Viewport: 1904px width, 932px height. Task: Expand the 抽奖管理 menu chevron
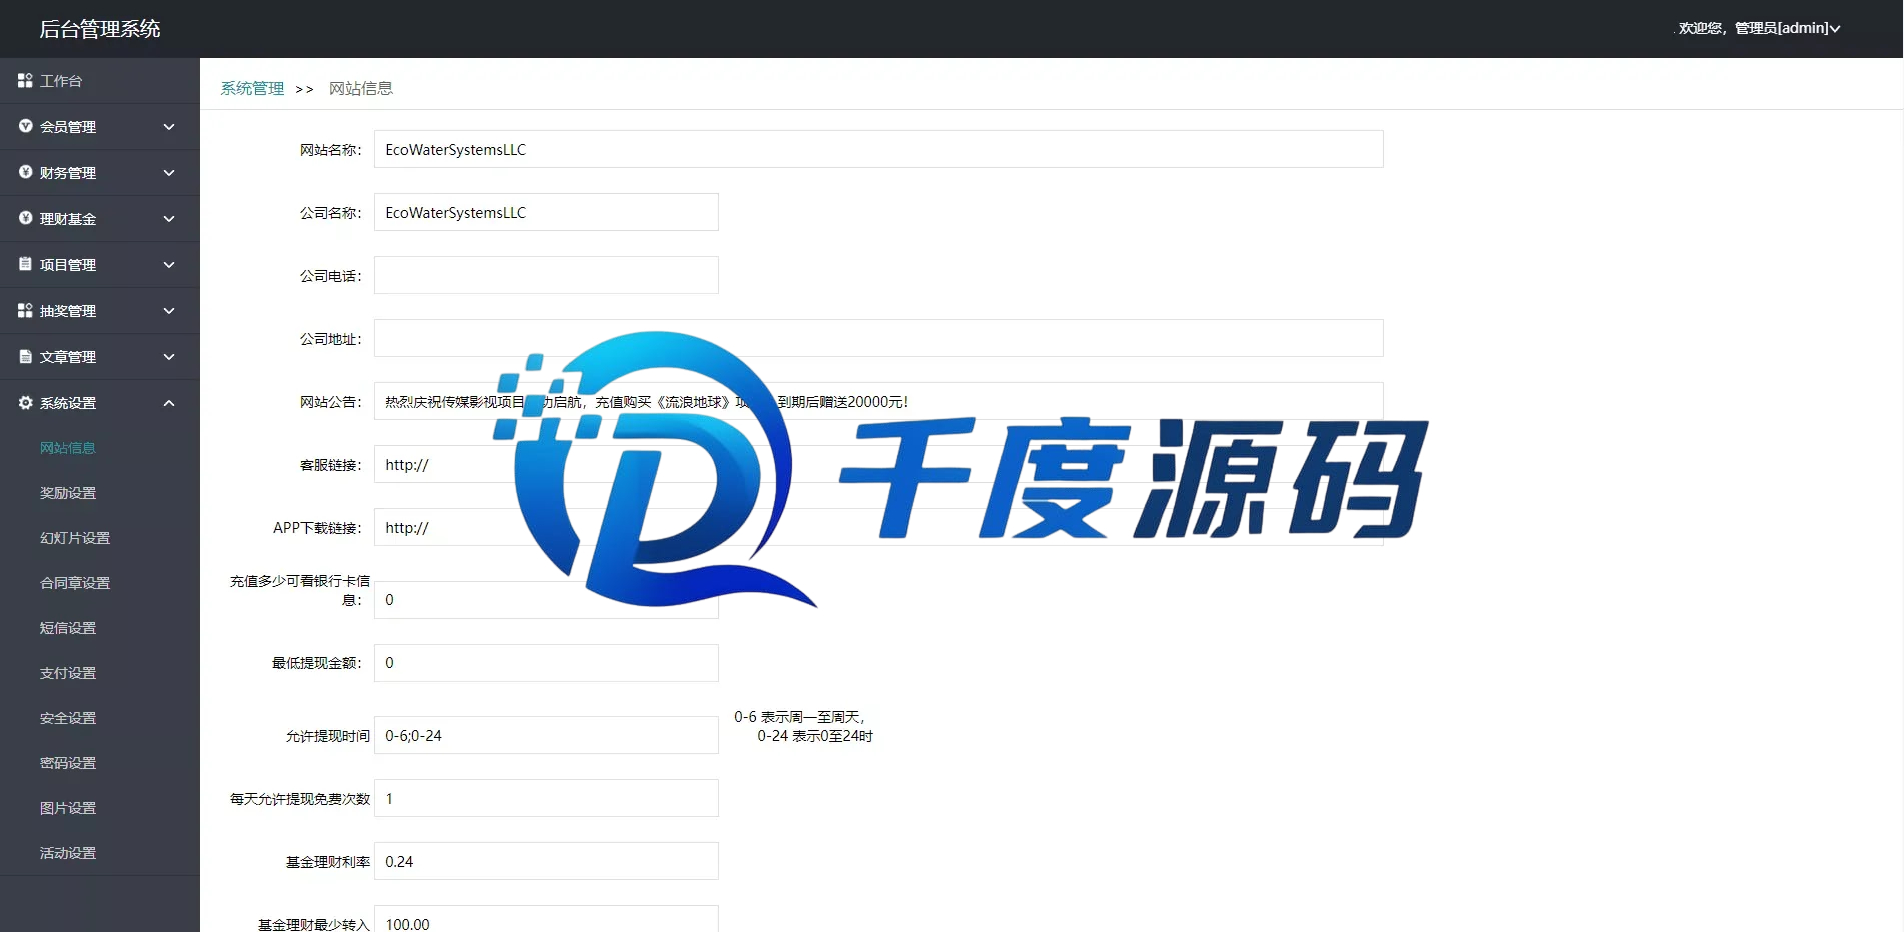[169, 311]
